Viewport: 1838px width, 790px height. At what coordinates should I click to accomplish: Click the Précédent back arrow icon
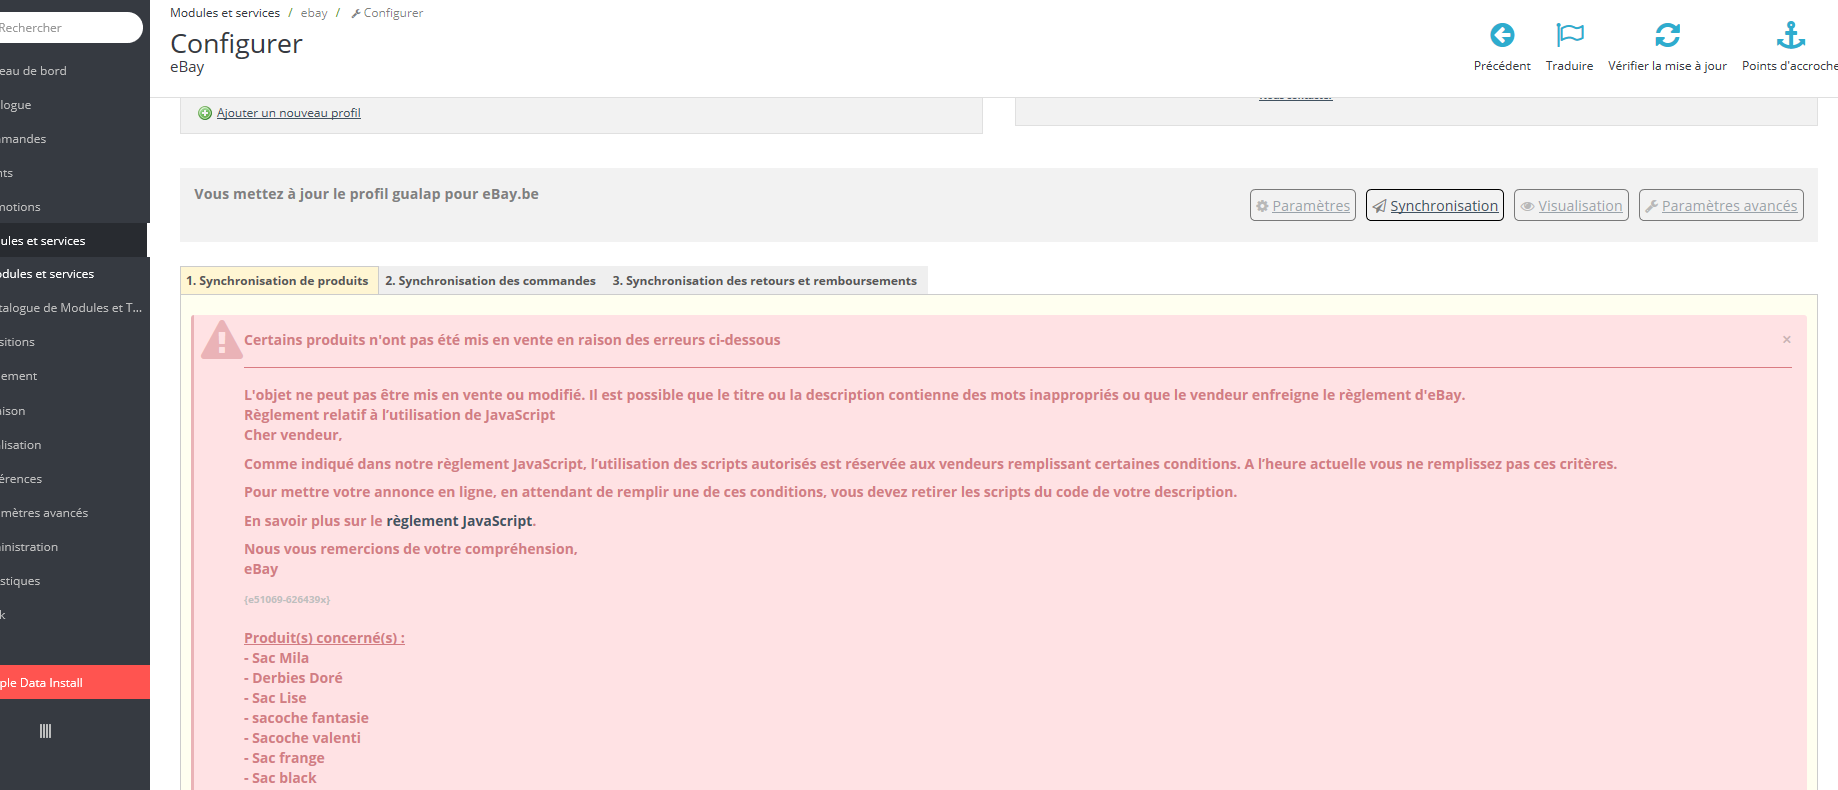(1502, 35)
